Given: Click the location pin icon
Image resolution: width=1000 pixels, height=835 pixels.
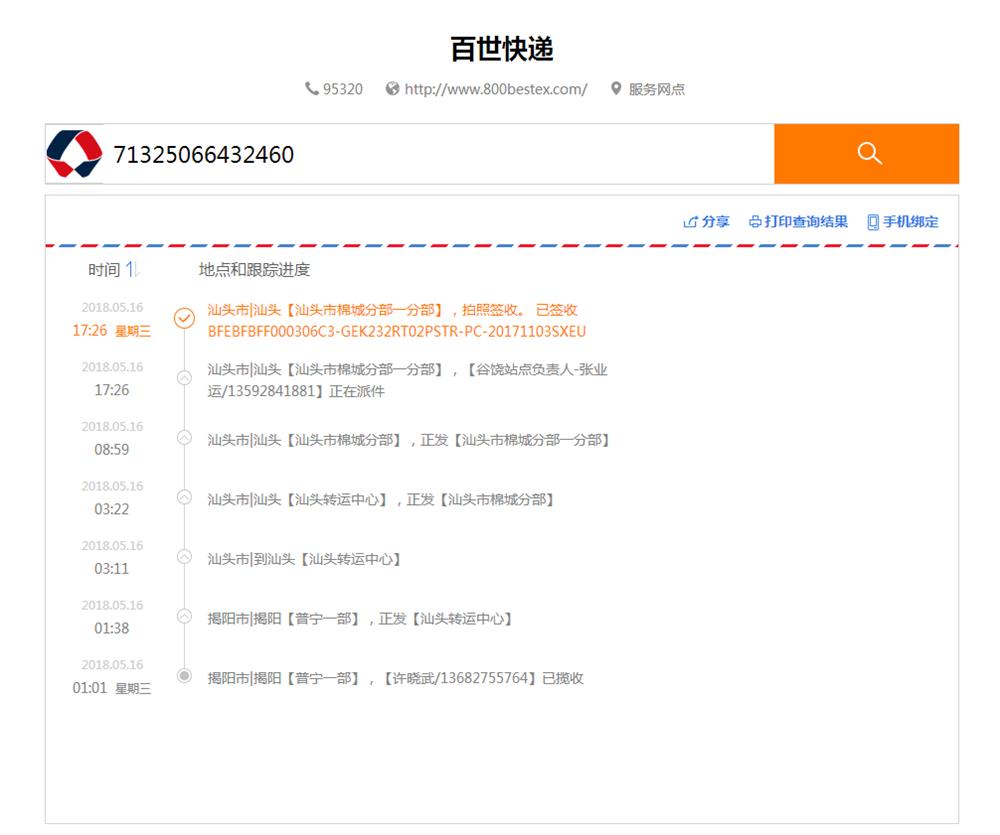Looking at the screenshot, I should pos(615,88).
